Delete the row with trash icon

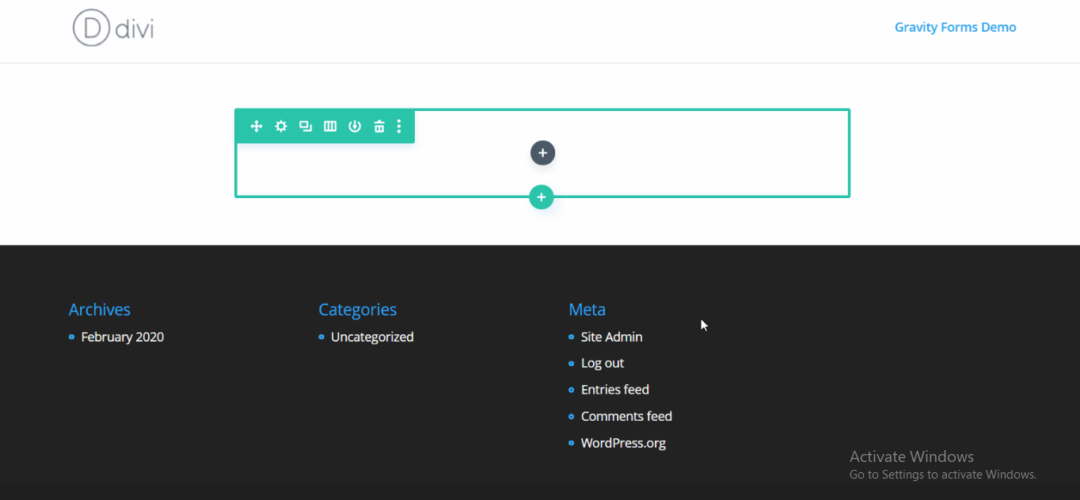coord(379,126)
